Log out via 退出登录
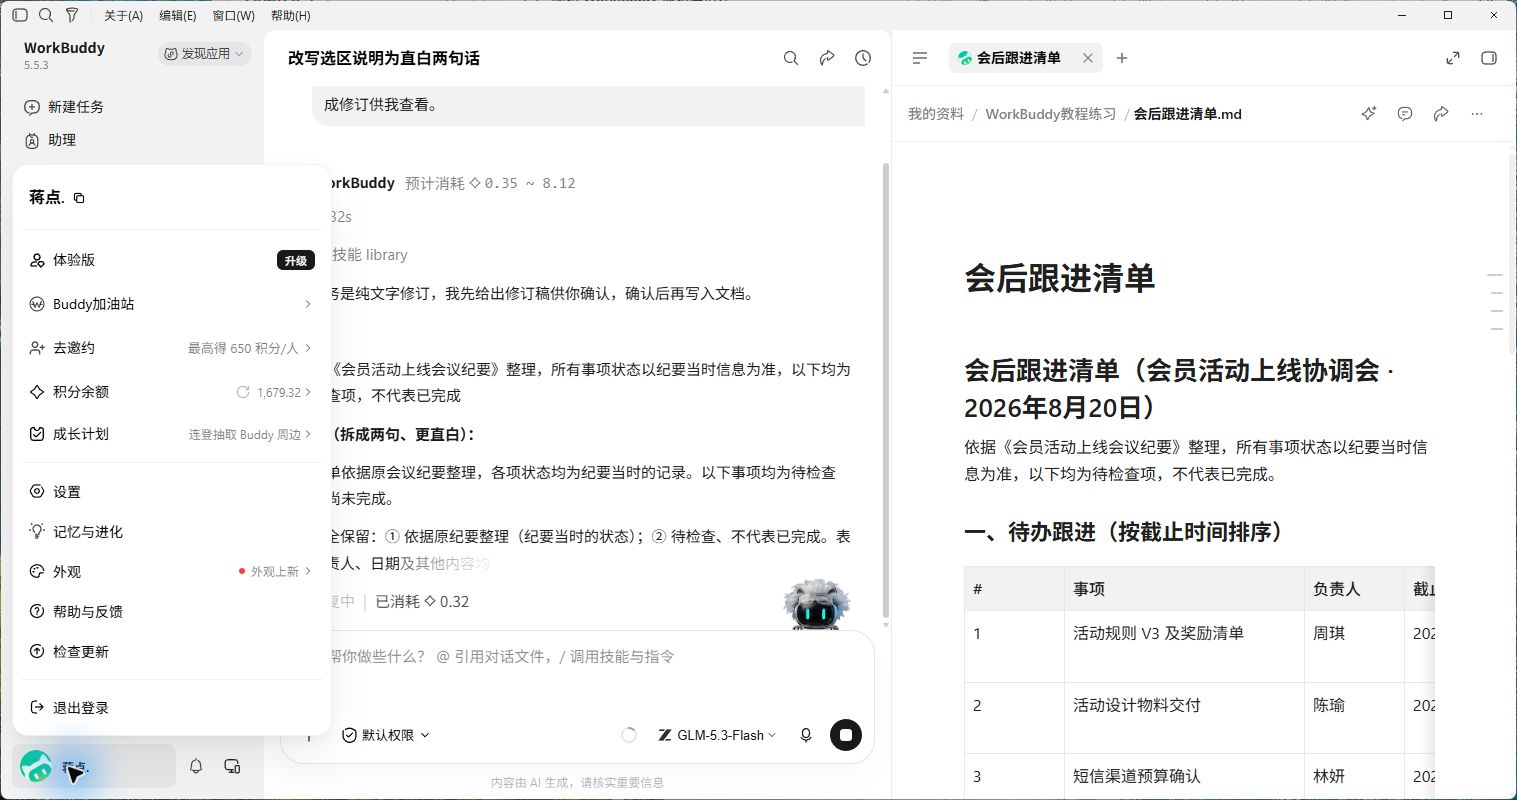The height and width of the screenshot is (800, 1517). (171, 708)
